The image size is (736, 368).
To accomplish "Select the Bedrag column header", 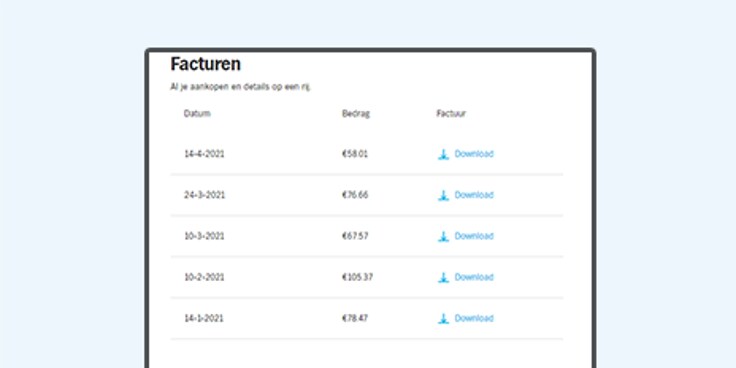I will (x=356, y=114).
